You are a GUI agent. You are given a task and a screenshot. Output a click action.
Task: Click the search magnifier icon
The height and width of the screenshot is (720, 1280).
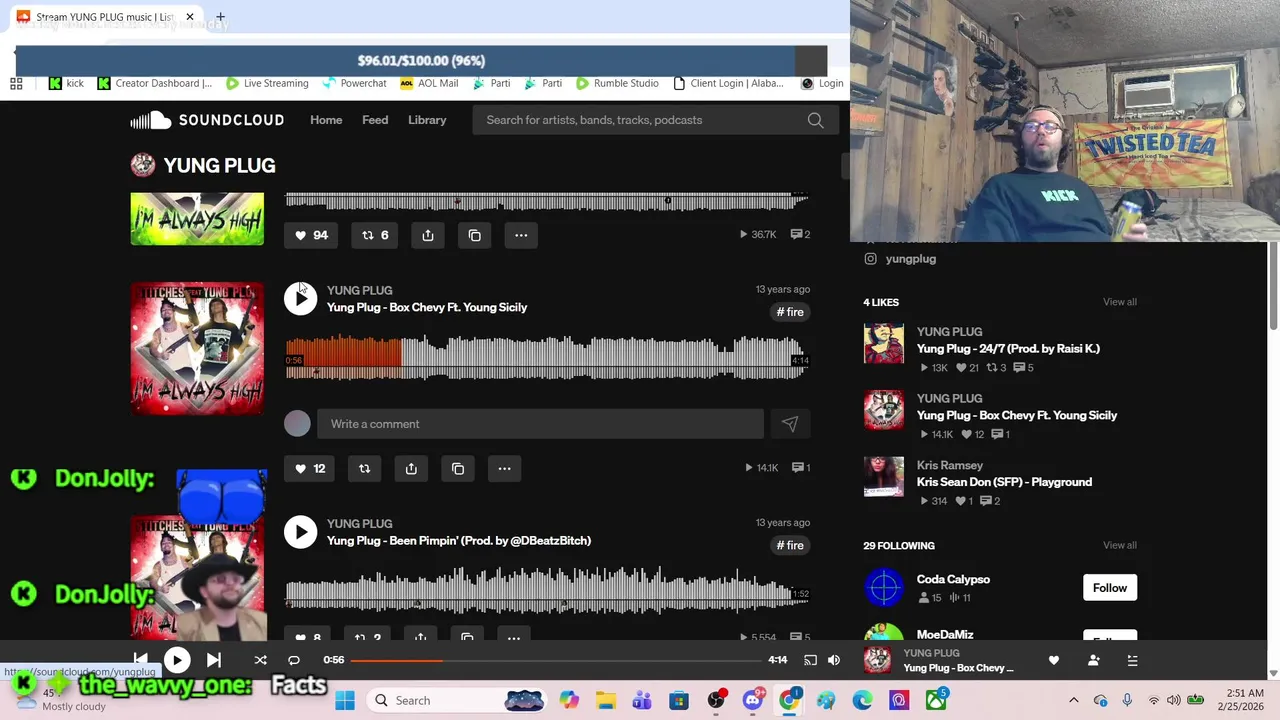[x=816, y=120]
